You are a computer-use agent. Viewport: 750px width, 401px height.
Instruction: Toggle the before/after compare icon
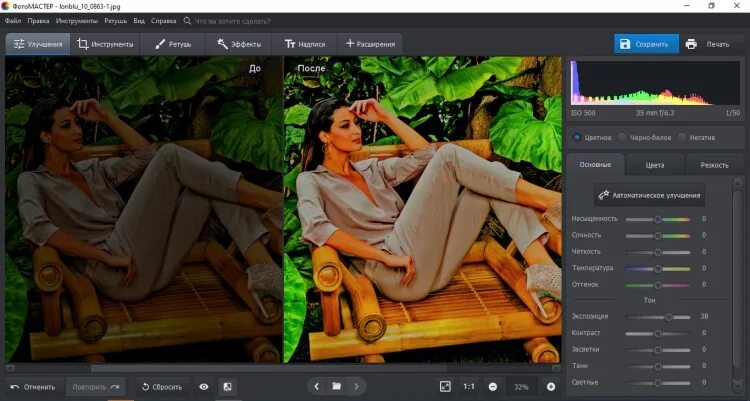(x=227, y=387)
